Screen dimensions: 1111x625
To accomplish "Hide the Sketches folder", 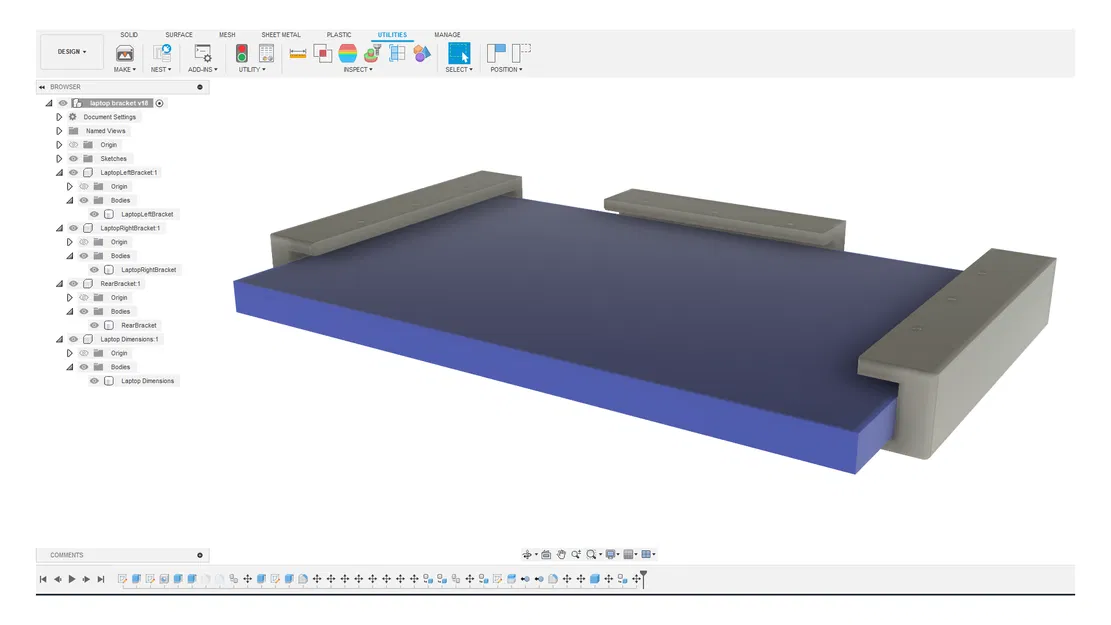I will (74, 159).
